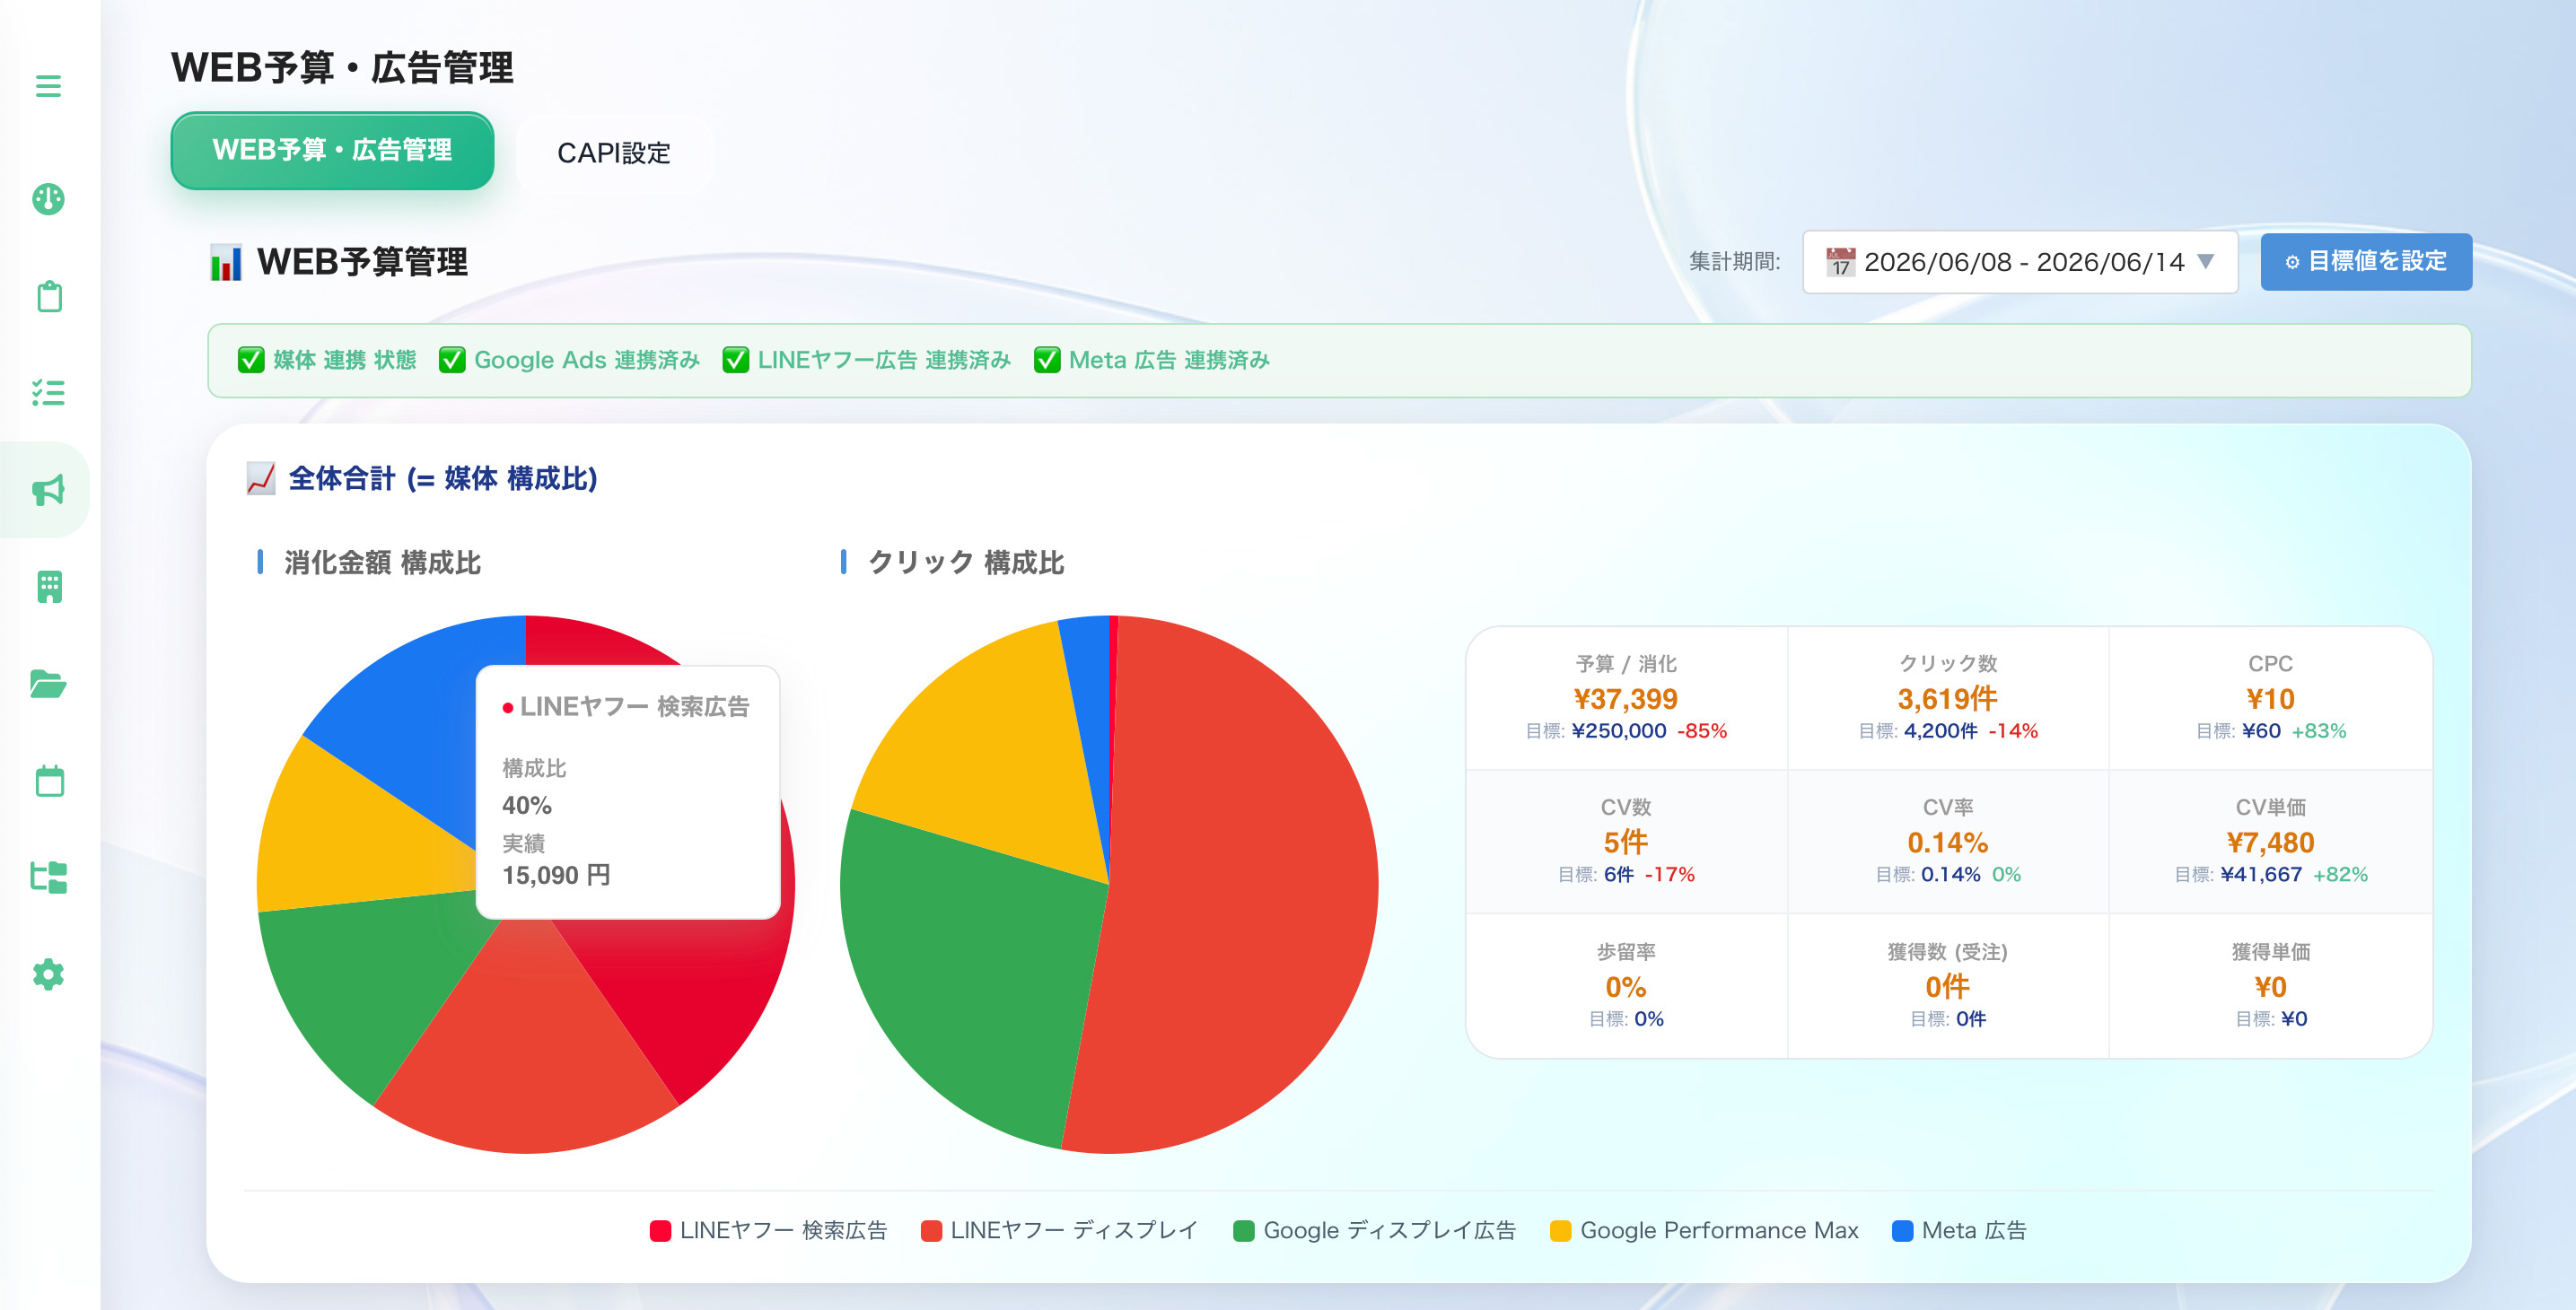Open the clipboard icon in sidebar
This screenshot has height=1310, width=2576.
click(49, 296)
